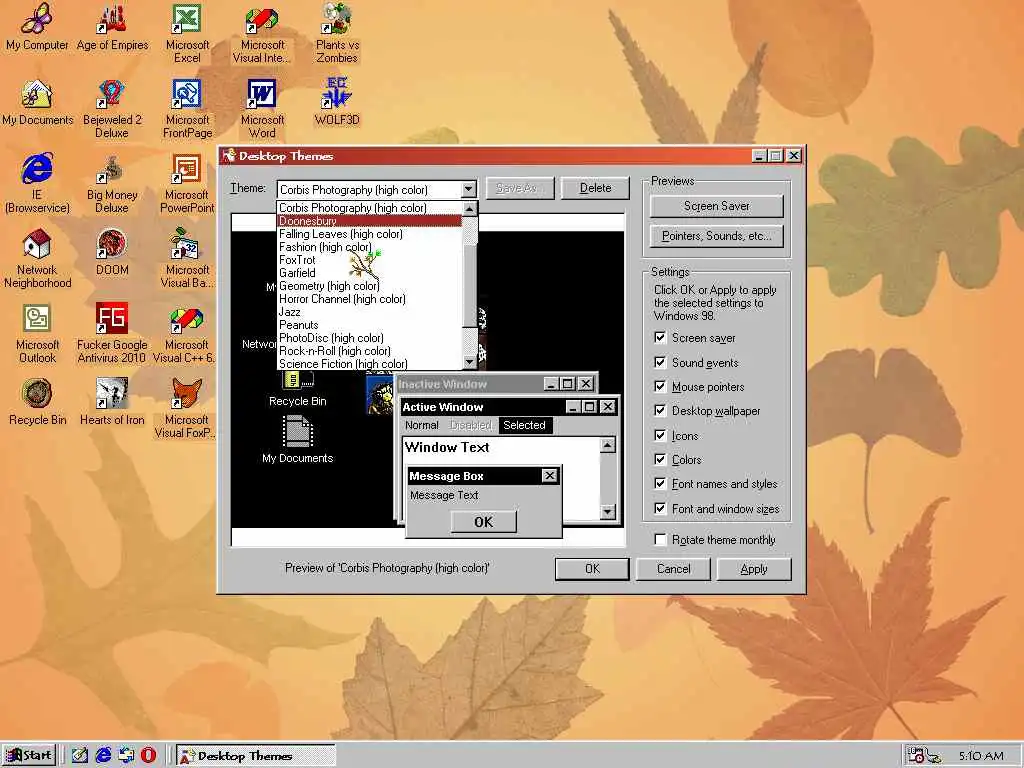Click the Show Desktop quick launch icon
This screenshot has width=1024, height=768.
(x=80, y=755)
